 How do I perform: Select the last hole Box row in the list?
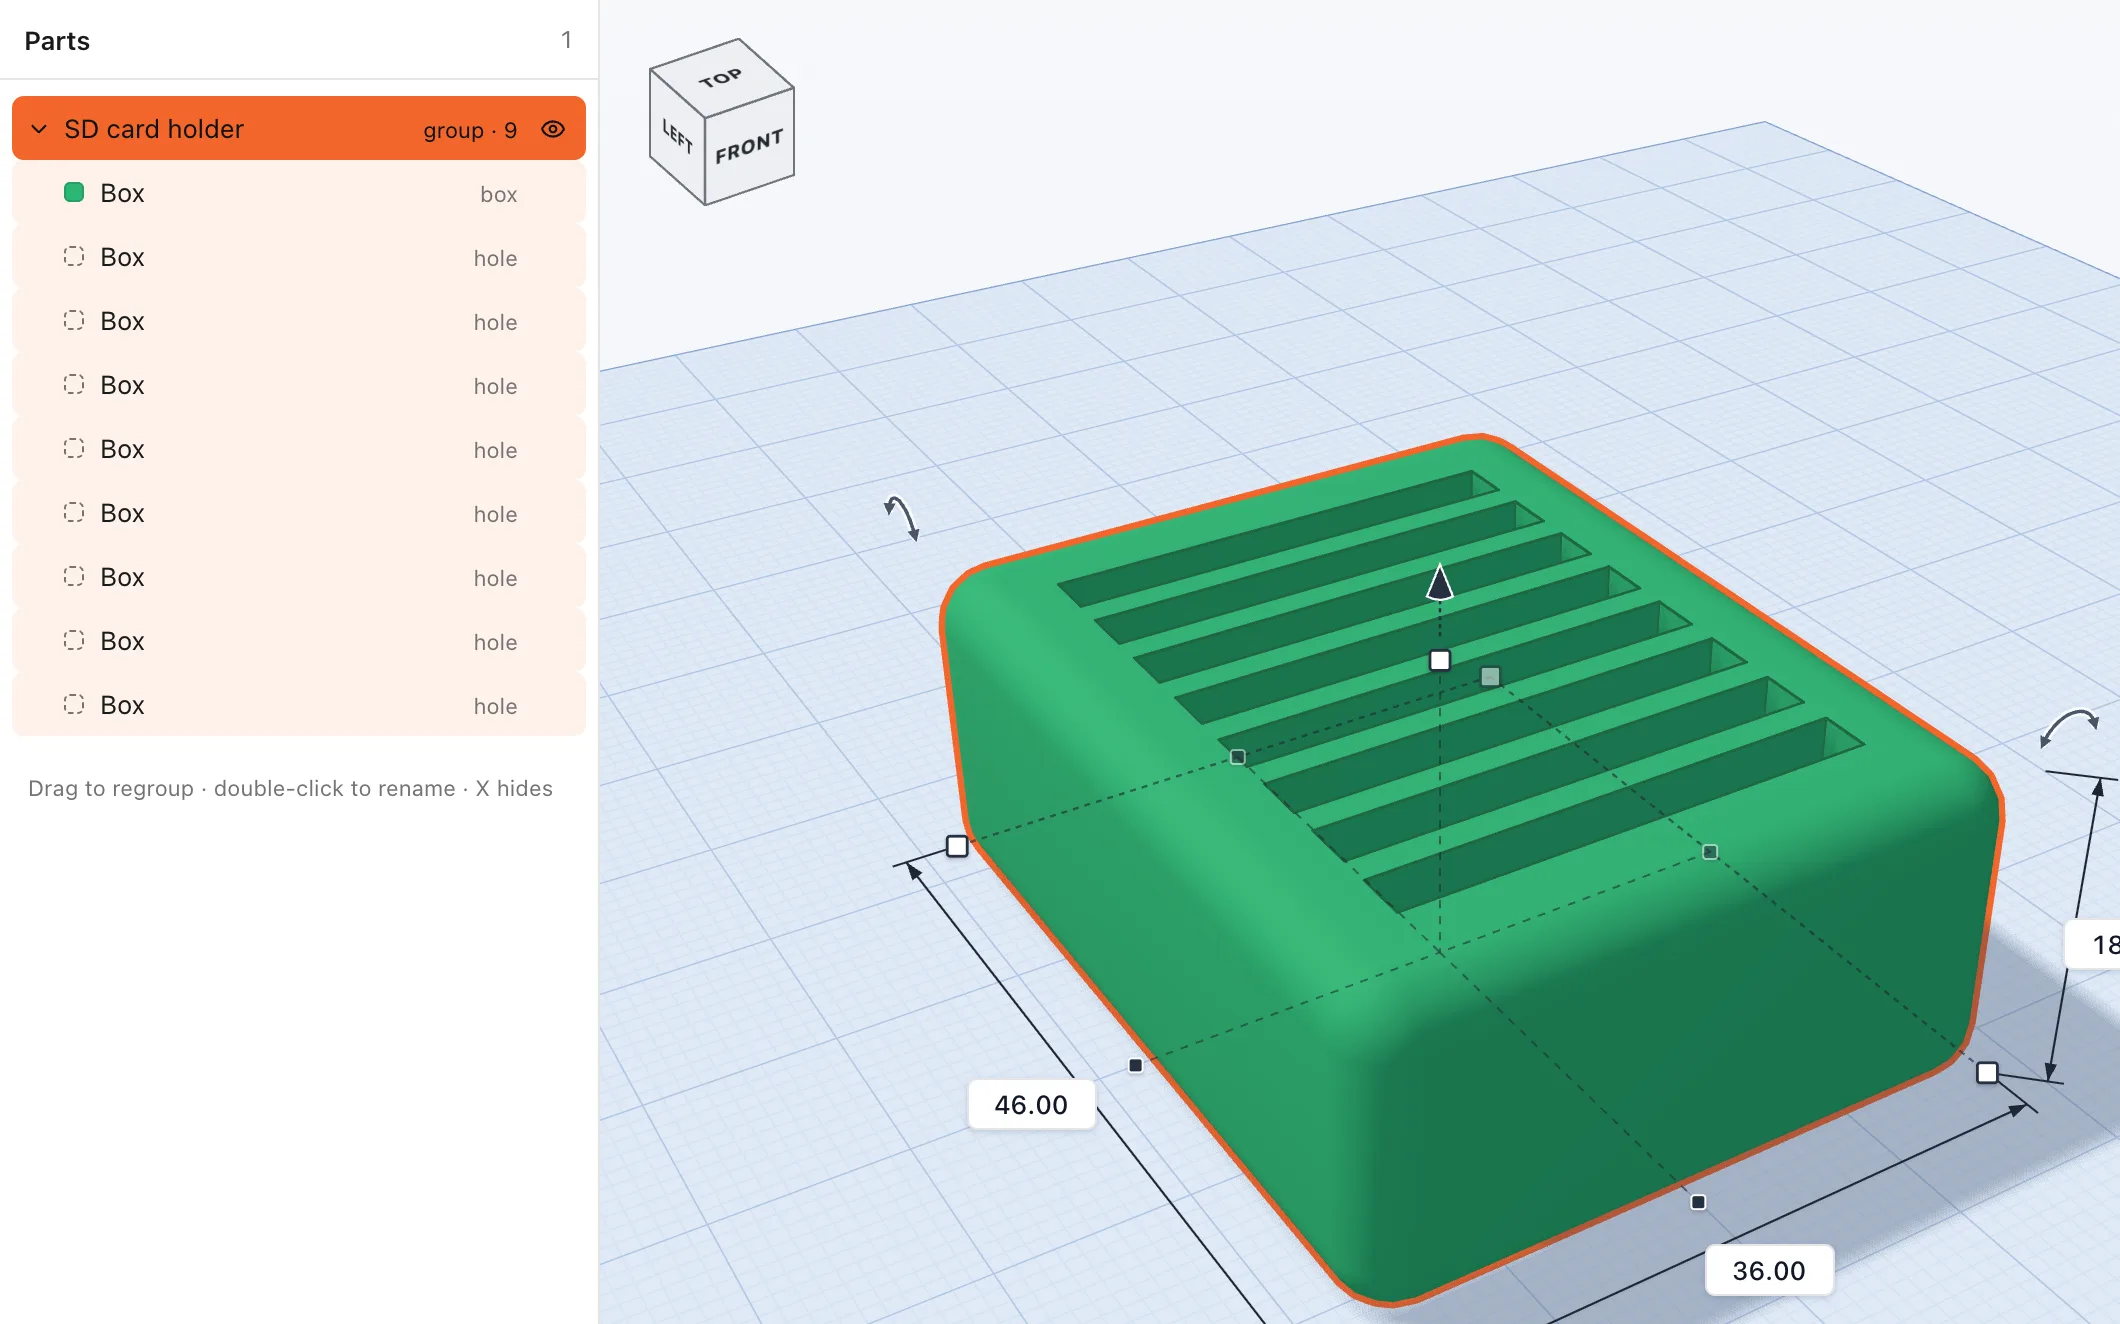tap(298, 705)
